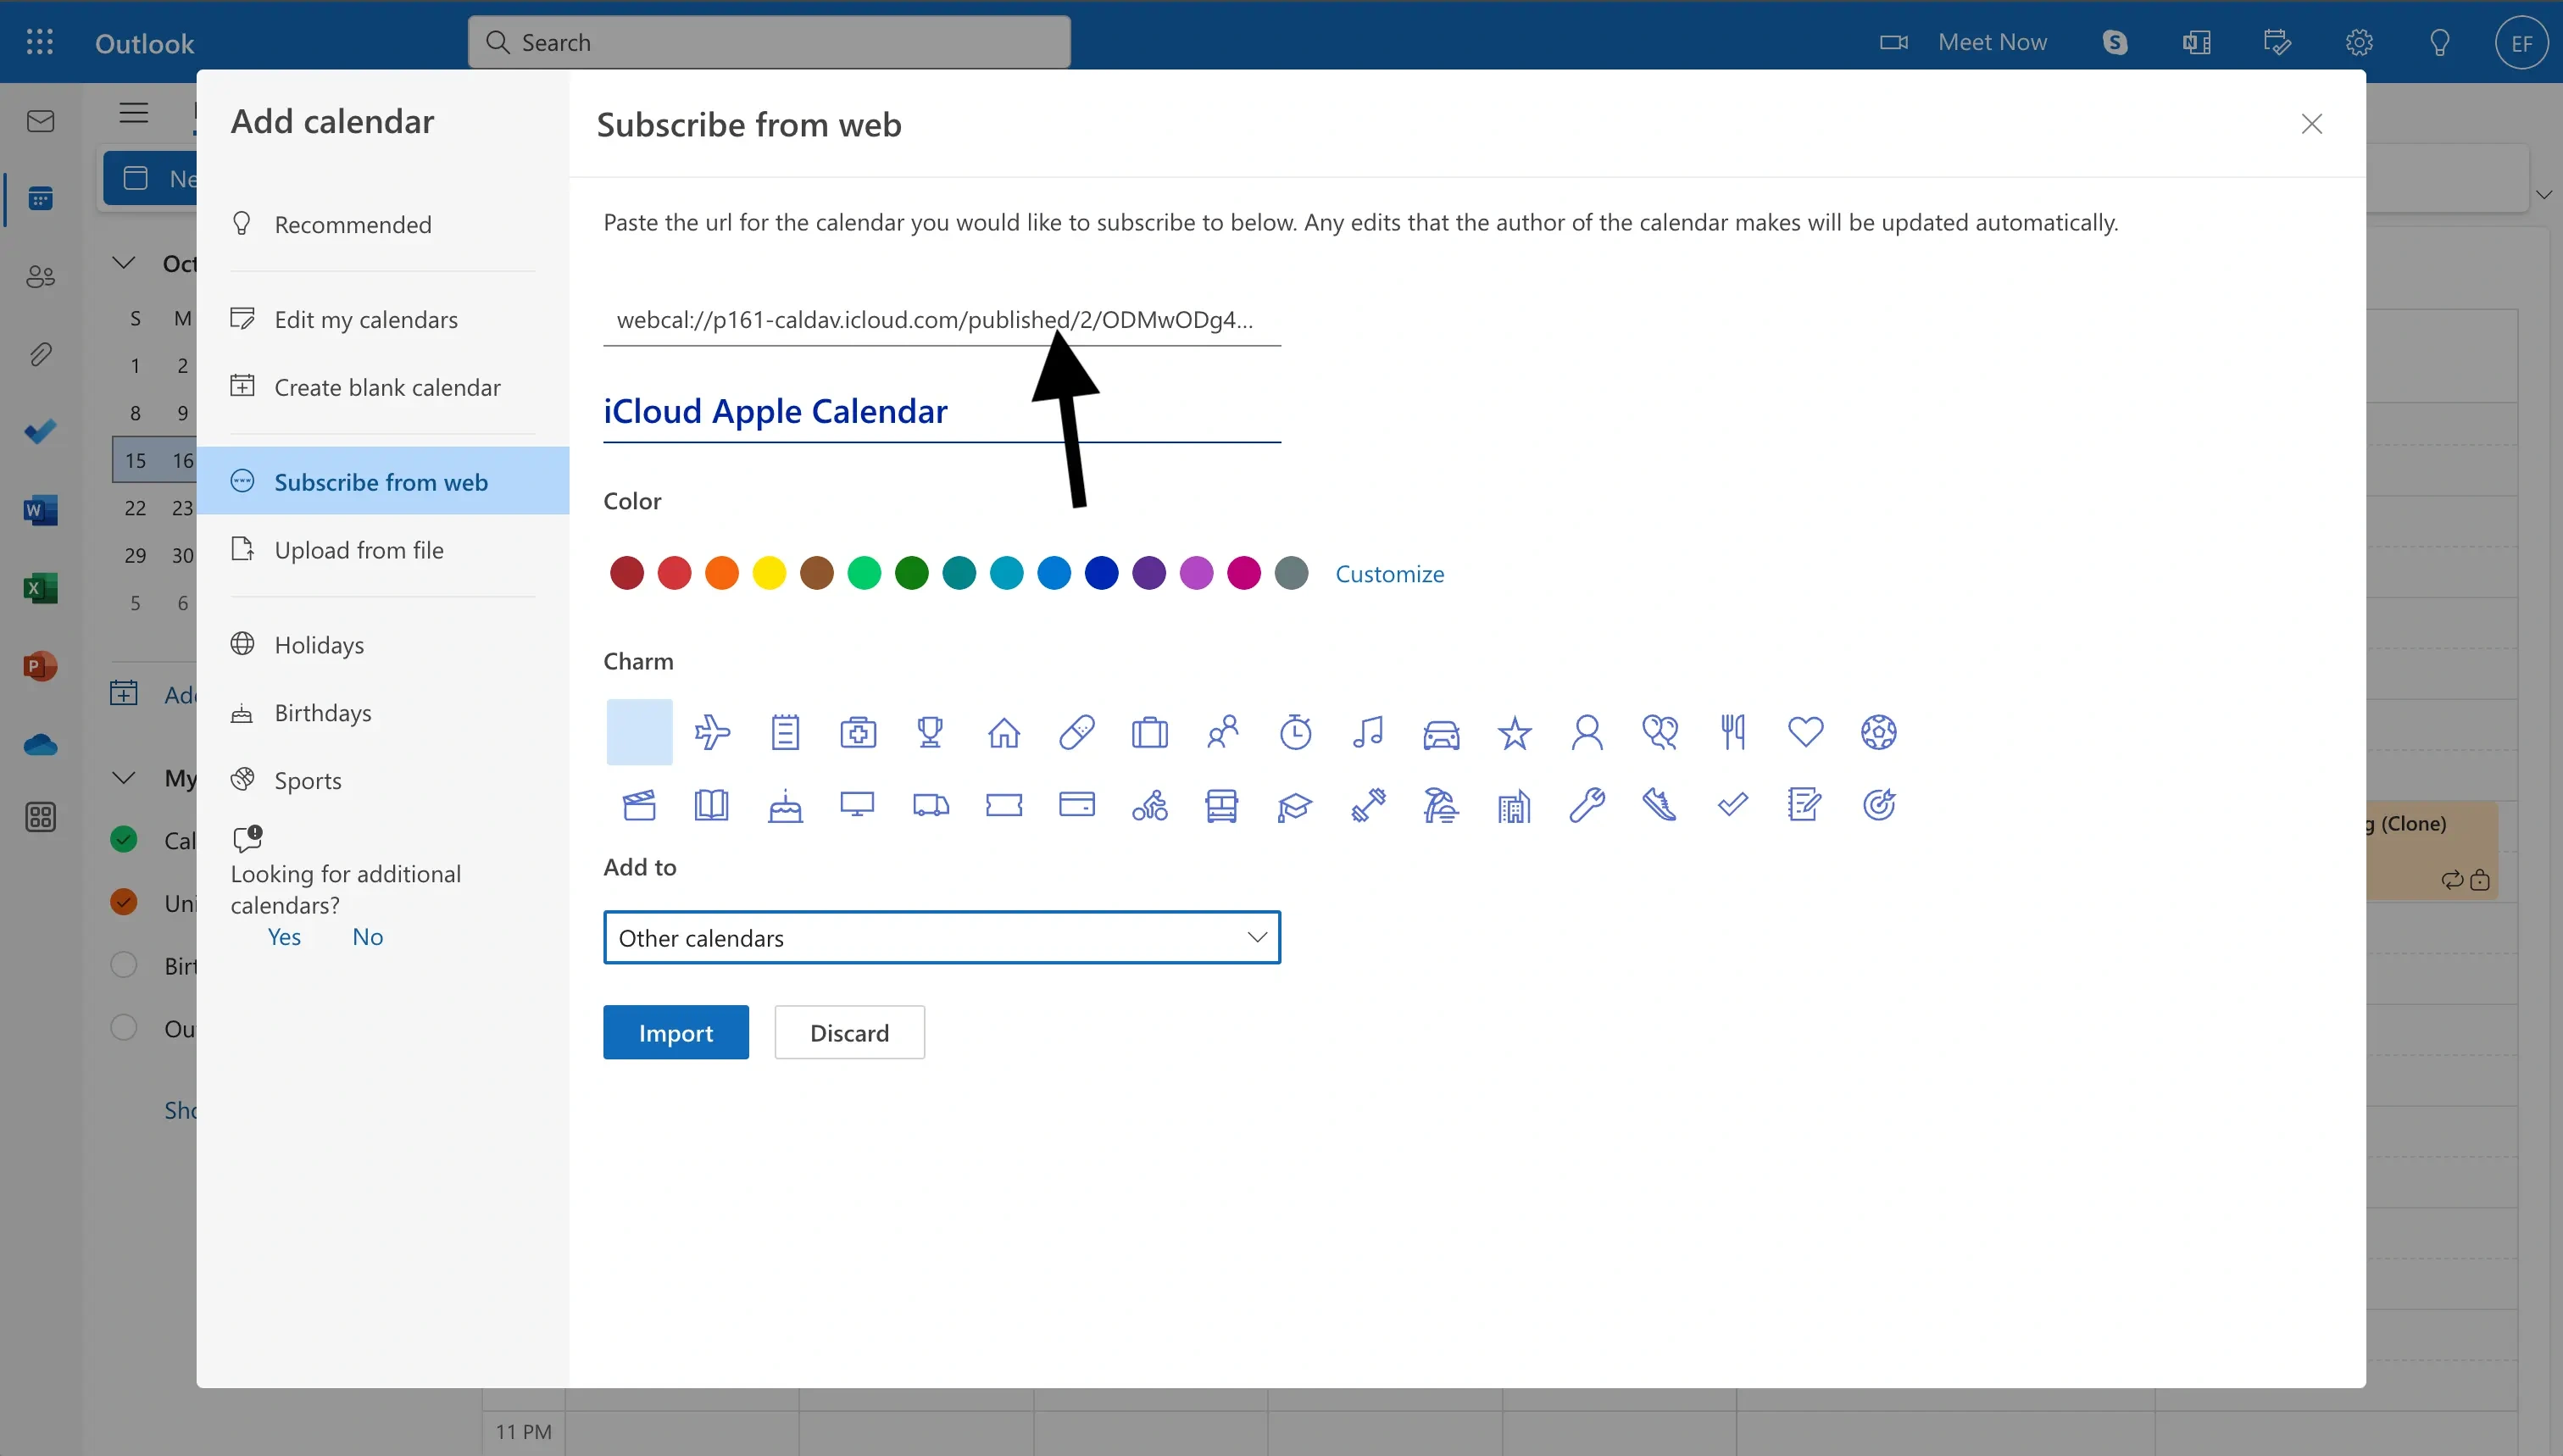The image size is (2563, 1456).
Task: Click the Import button
Action: click(676, 1031)
